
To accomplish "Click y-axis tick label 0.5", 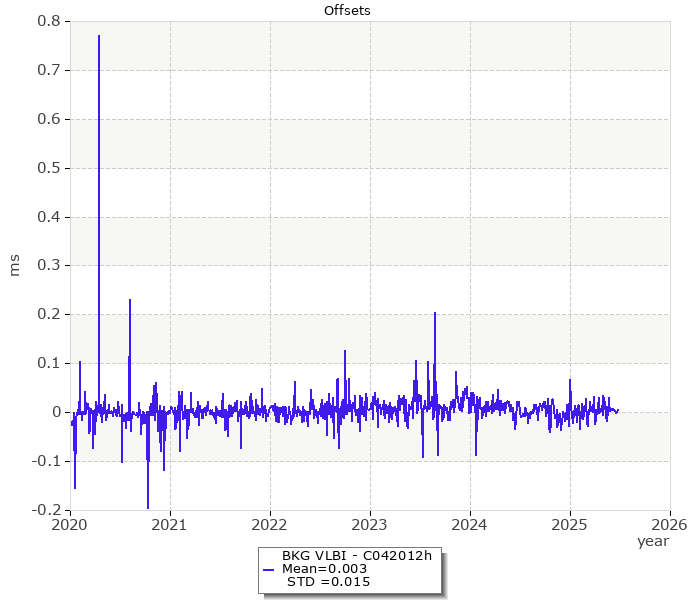I will pyautogui.click(x=49, y=168).
